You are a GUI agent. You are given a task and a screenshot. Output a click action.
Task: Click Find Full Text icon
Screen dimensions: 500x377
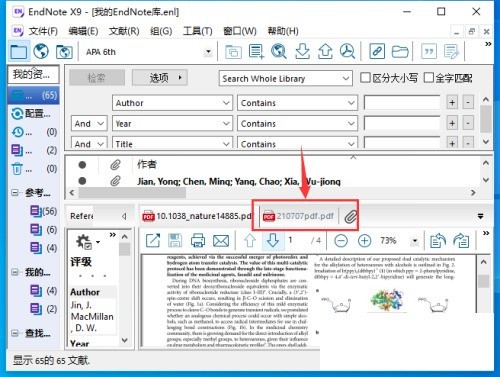click(x=347, y=51)
